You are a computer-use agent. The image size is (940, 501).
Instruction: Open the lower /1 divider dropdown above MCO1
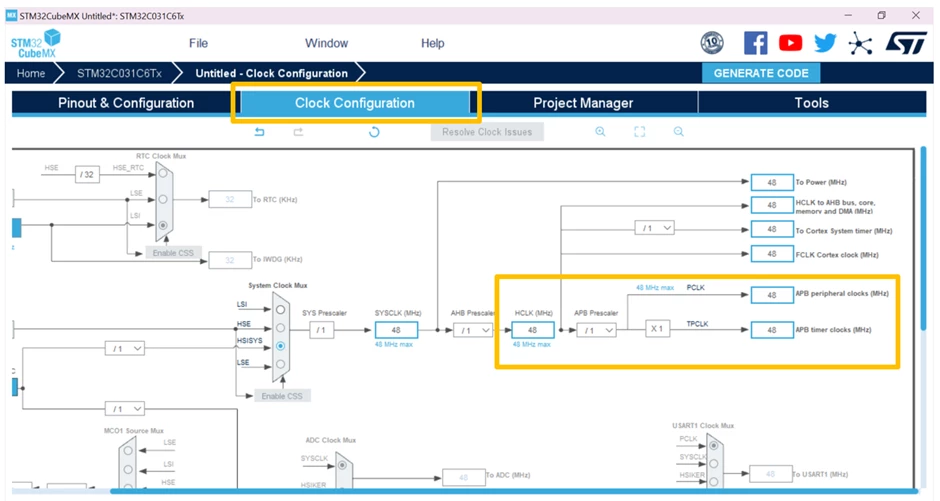click(x=125, y=409)
